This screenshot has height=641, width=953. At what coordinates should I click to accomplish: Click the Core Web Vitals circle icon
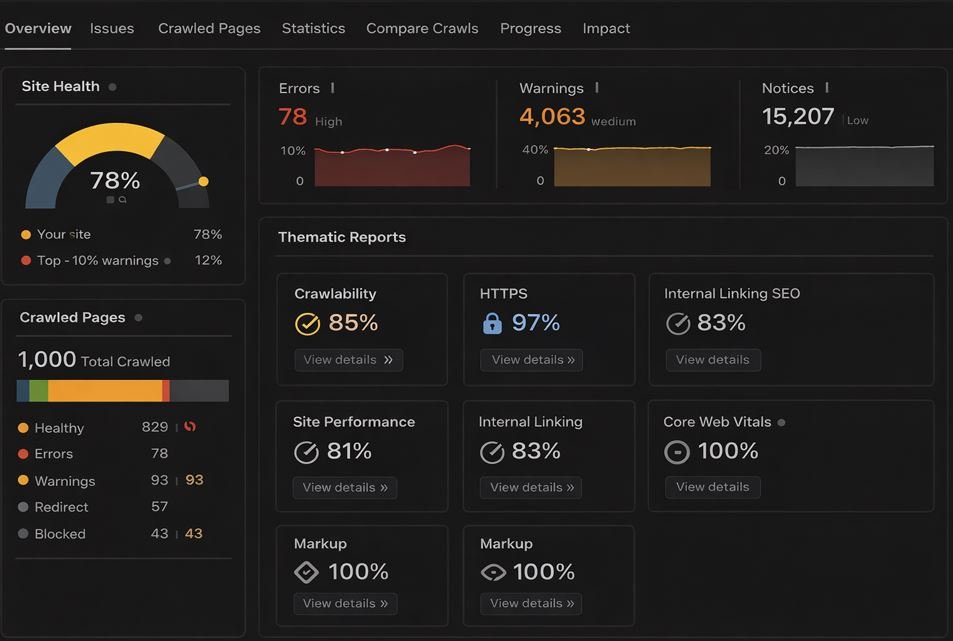(677, 452)
